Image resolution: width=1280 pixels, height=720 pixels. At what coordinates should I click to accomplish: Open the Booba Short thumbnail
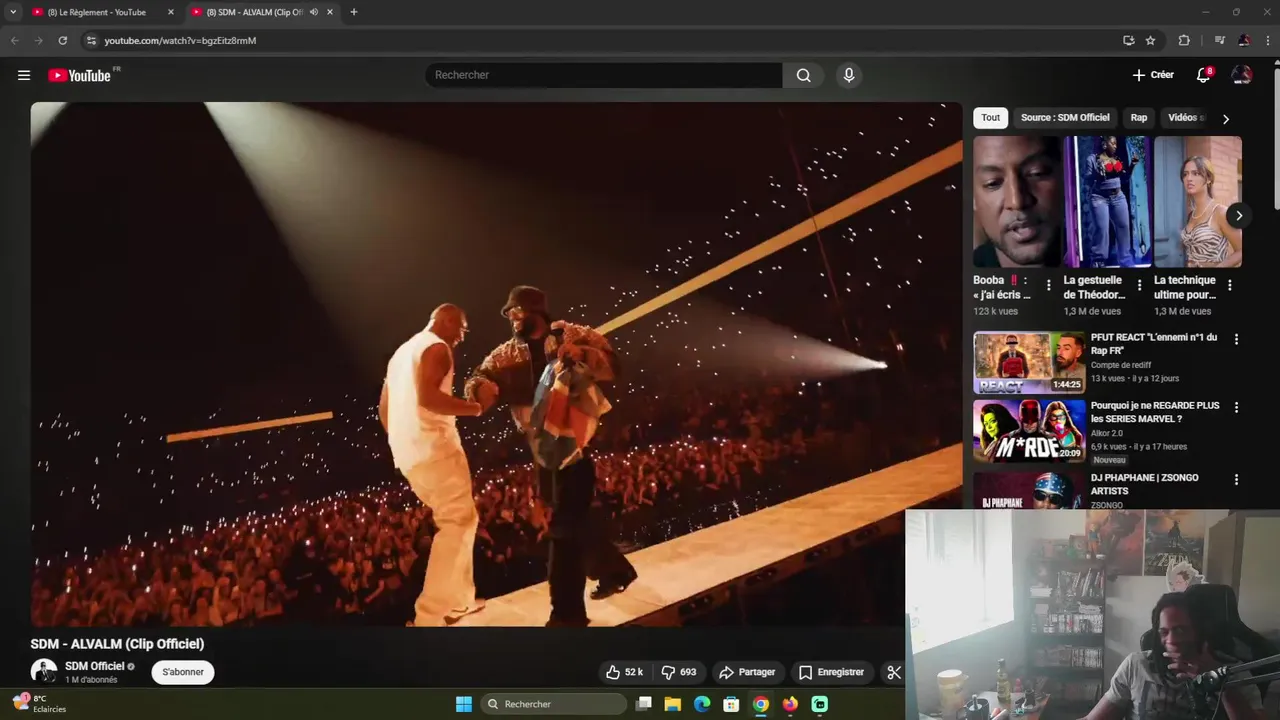(x=1017, y=202)
